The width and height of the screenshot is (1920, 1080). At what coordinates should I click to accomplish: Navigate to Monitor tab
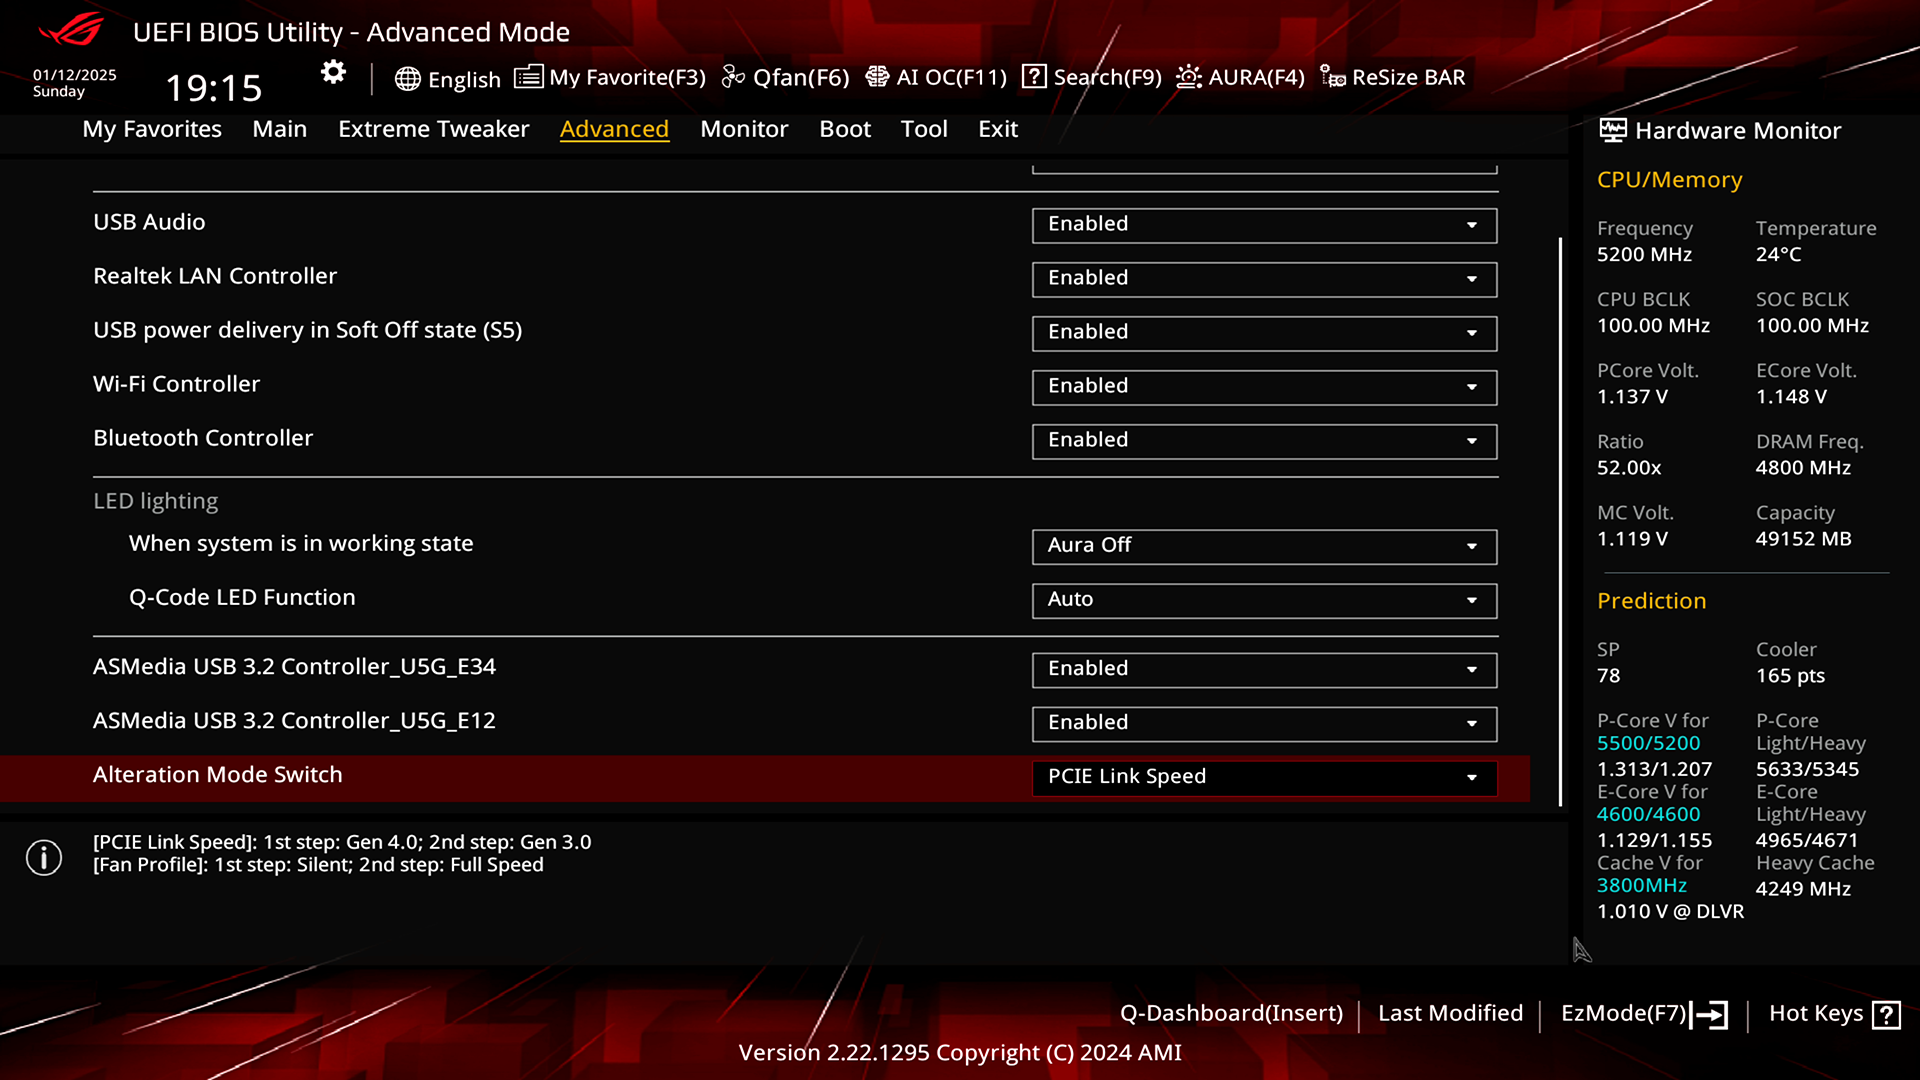pyautogui.click(x=744, y=128)
